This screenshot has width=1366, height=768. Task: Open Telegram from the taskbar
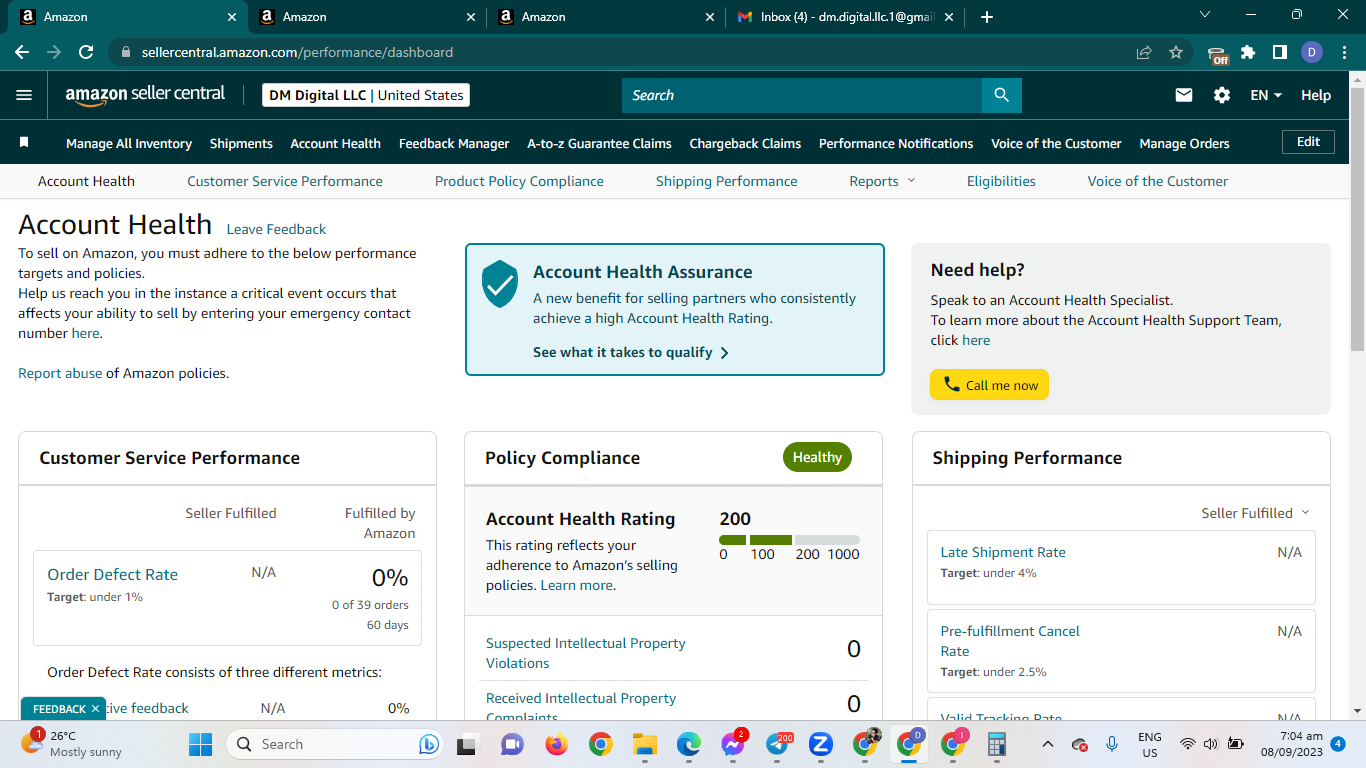tap(778, 744)
